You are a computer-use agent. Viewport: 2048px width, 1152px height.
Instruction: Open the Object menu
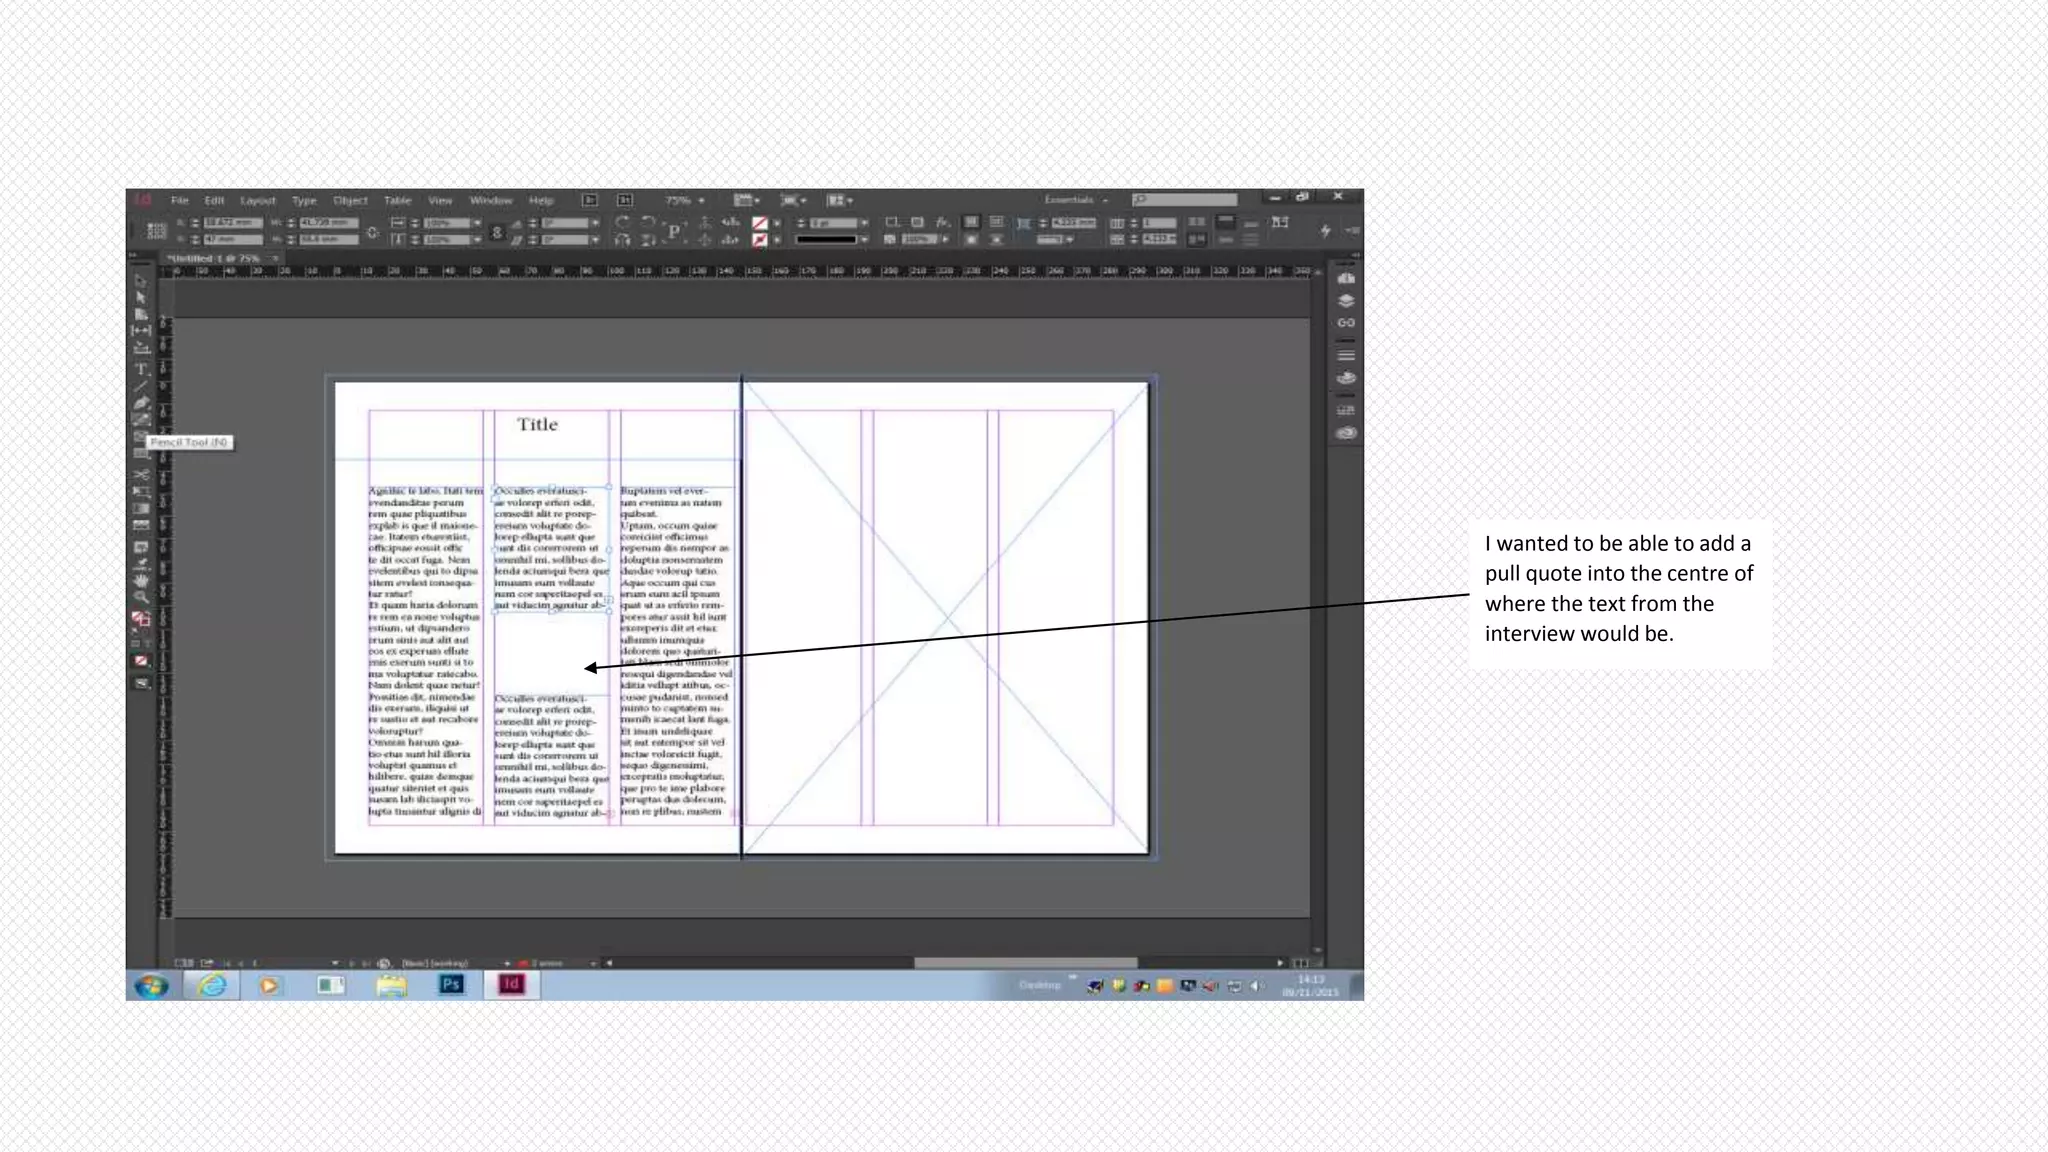coord(350,201)
